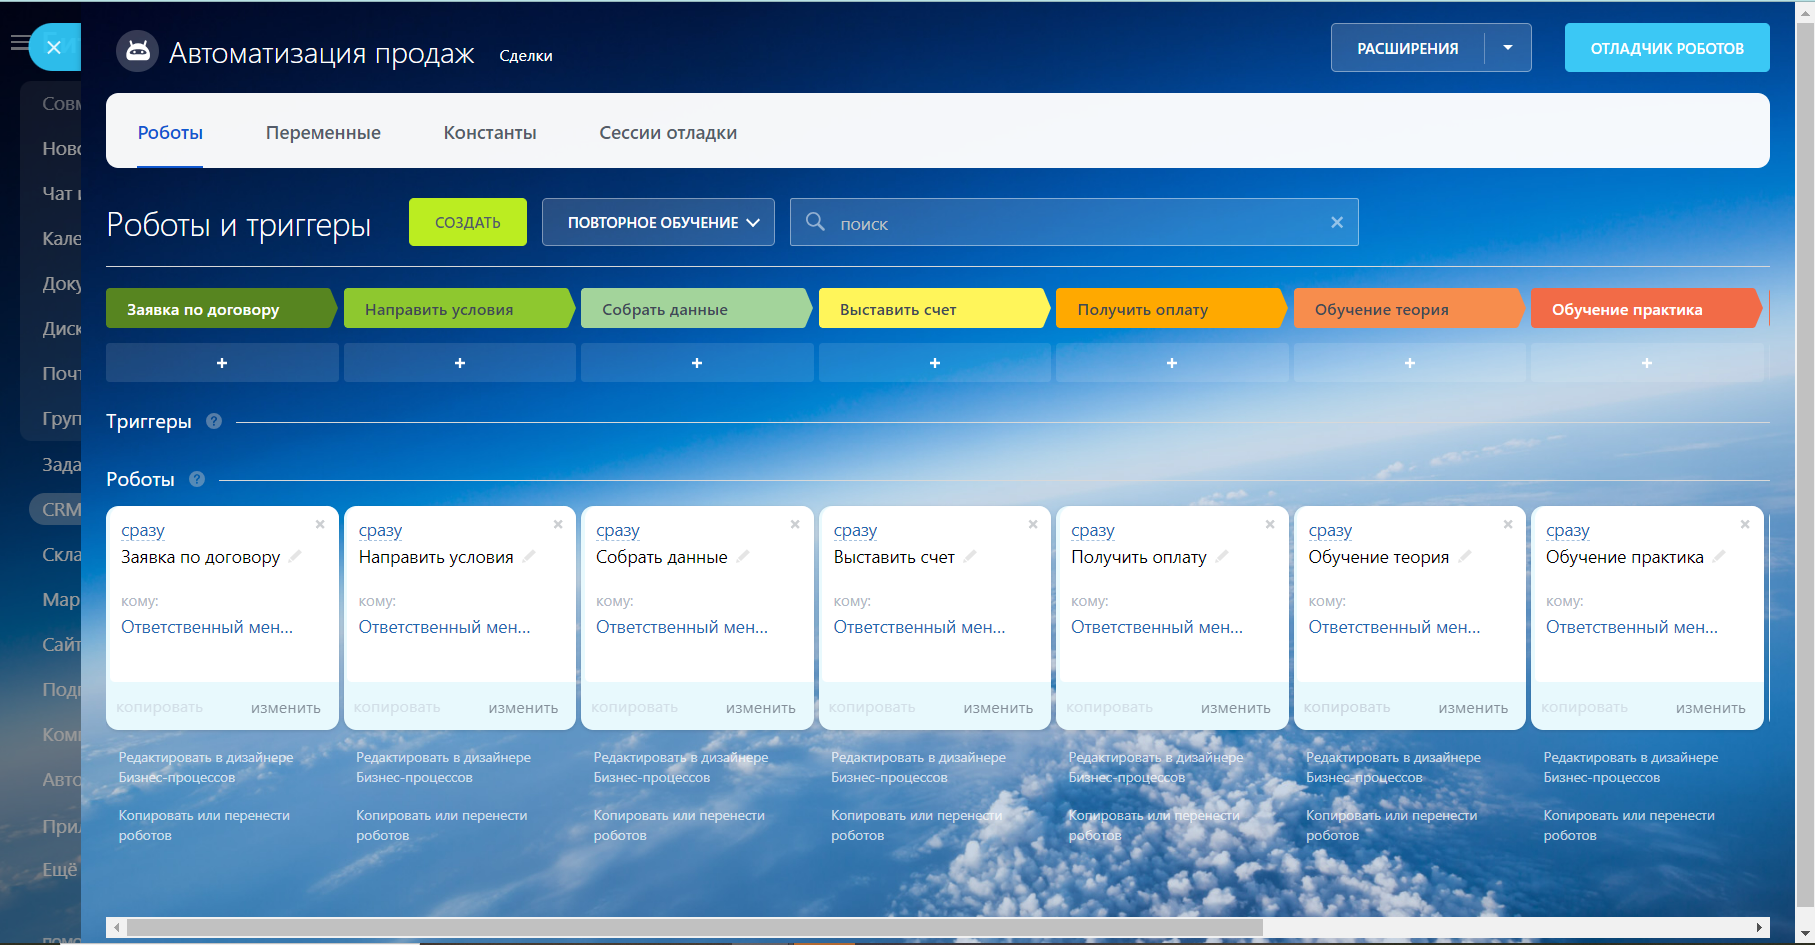Open the сразу timing selector on Собрать данные

point(617,530)
